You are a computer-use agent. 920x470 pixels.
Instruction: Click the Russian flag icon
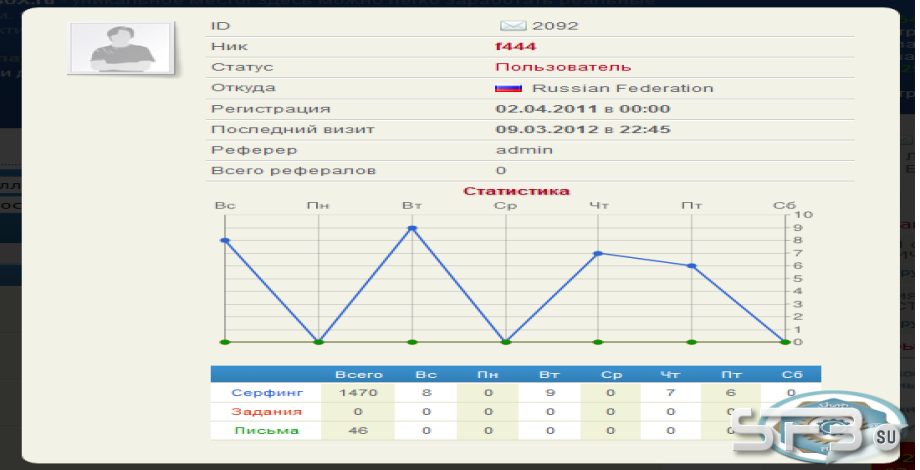coord(508,88)
